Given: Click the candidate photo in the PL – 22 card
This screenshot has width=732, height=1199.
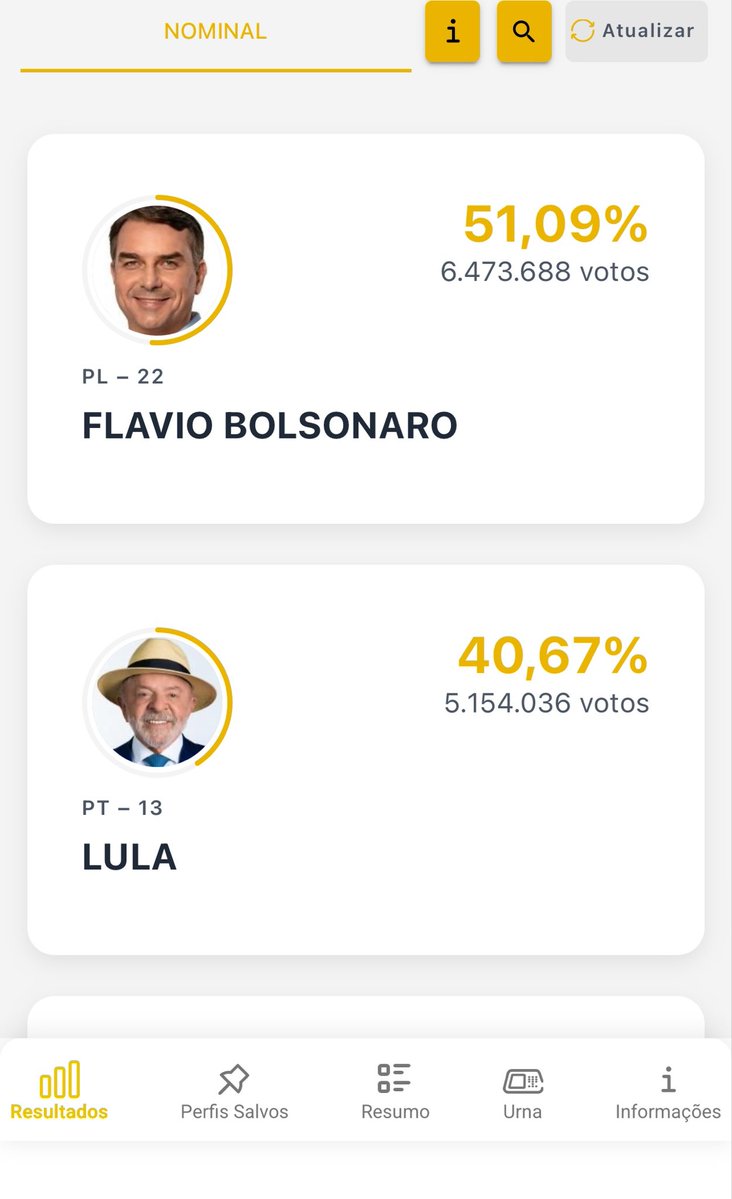Looking at the screenshot, I should click(158, 269).
